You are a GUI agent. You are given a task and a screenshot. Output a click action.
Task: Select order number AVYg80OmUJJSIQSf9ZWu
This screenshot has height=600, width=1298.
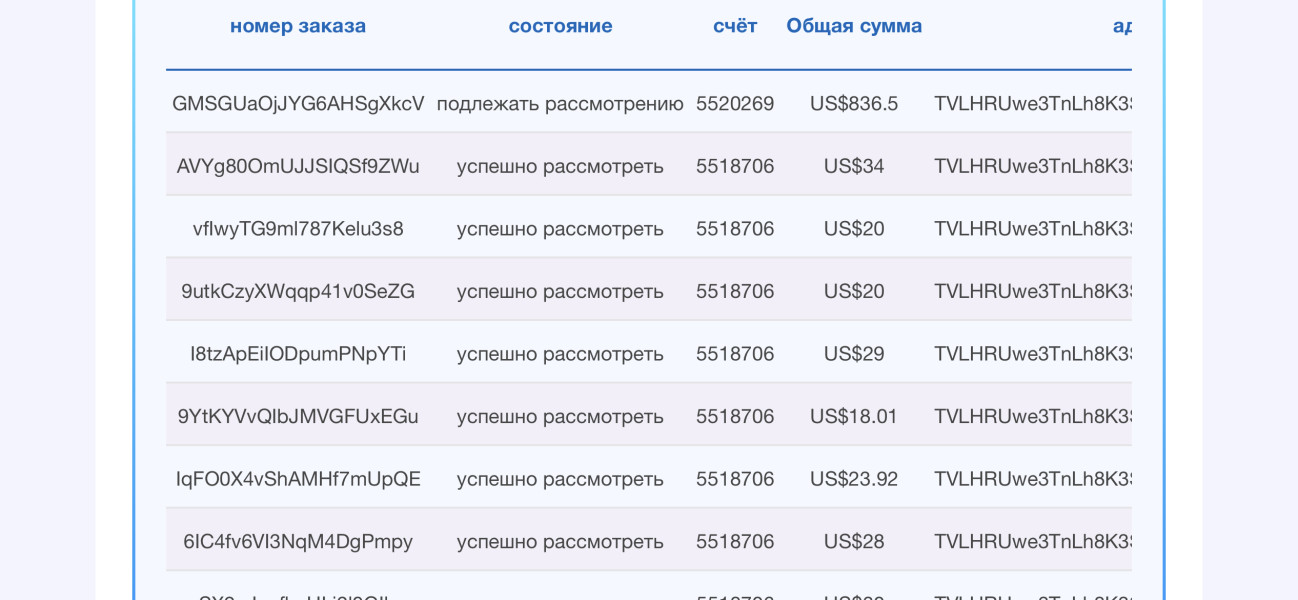pos(298,166)
